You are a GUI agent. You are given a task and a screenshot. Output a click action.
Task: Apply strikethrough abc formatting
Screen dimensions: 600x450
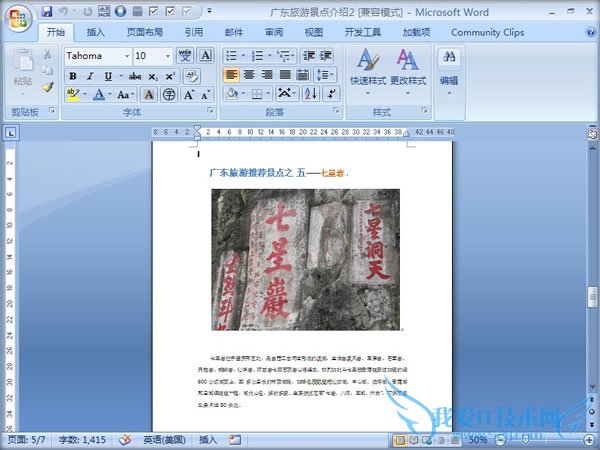coord(135,76)
